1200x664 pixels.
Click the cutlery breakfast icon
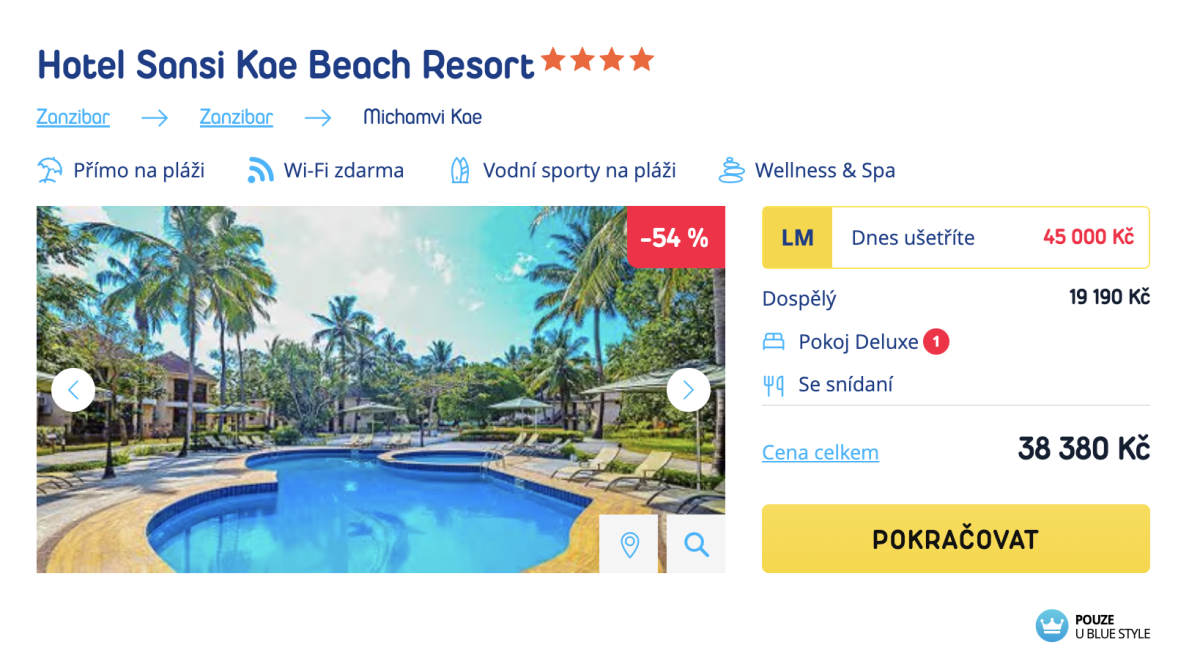pyautogui.click(x=773, y=385)
